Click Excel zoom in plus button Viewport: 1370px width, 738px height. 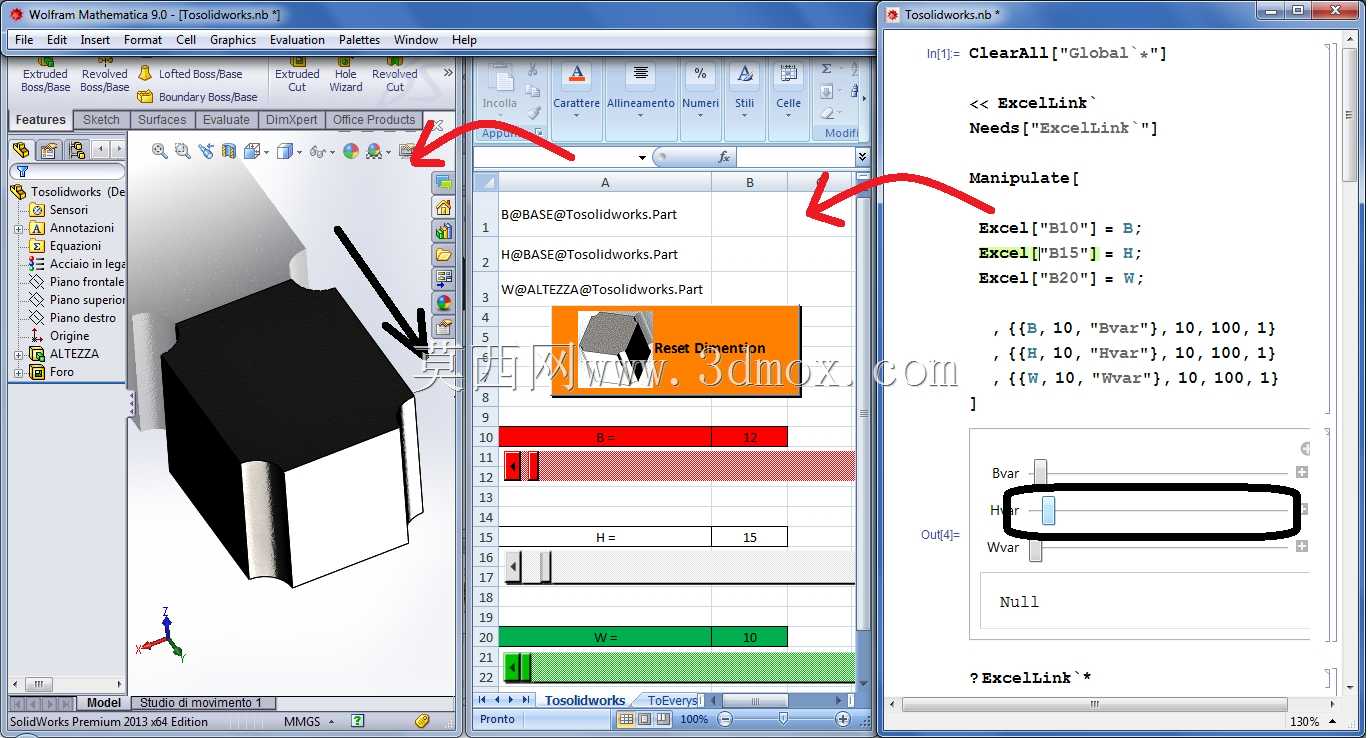[843, 719]
